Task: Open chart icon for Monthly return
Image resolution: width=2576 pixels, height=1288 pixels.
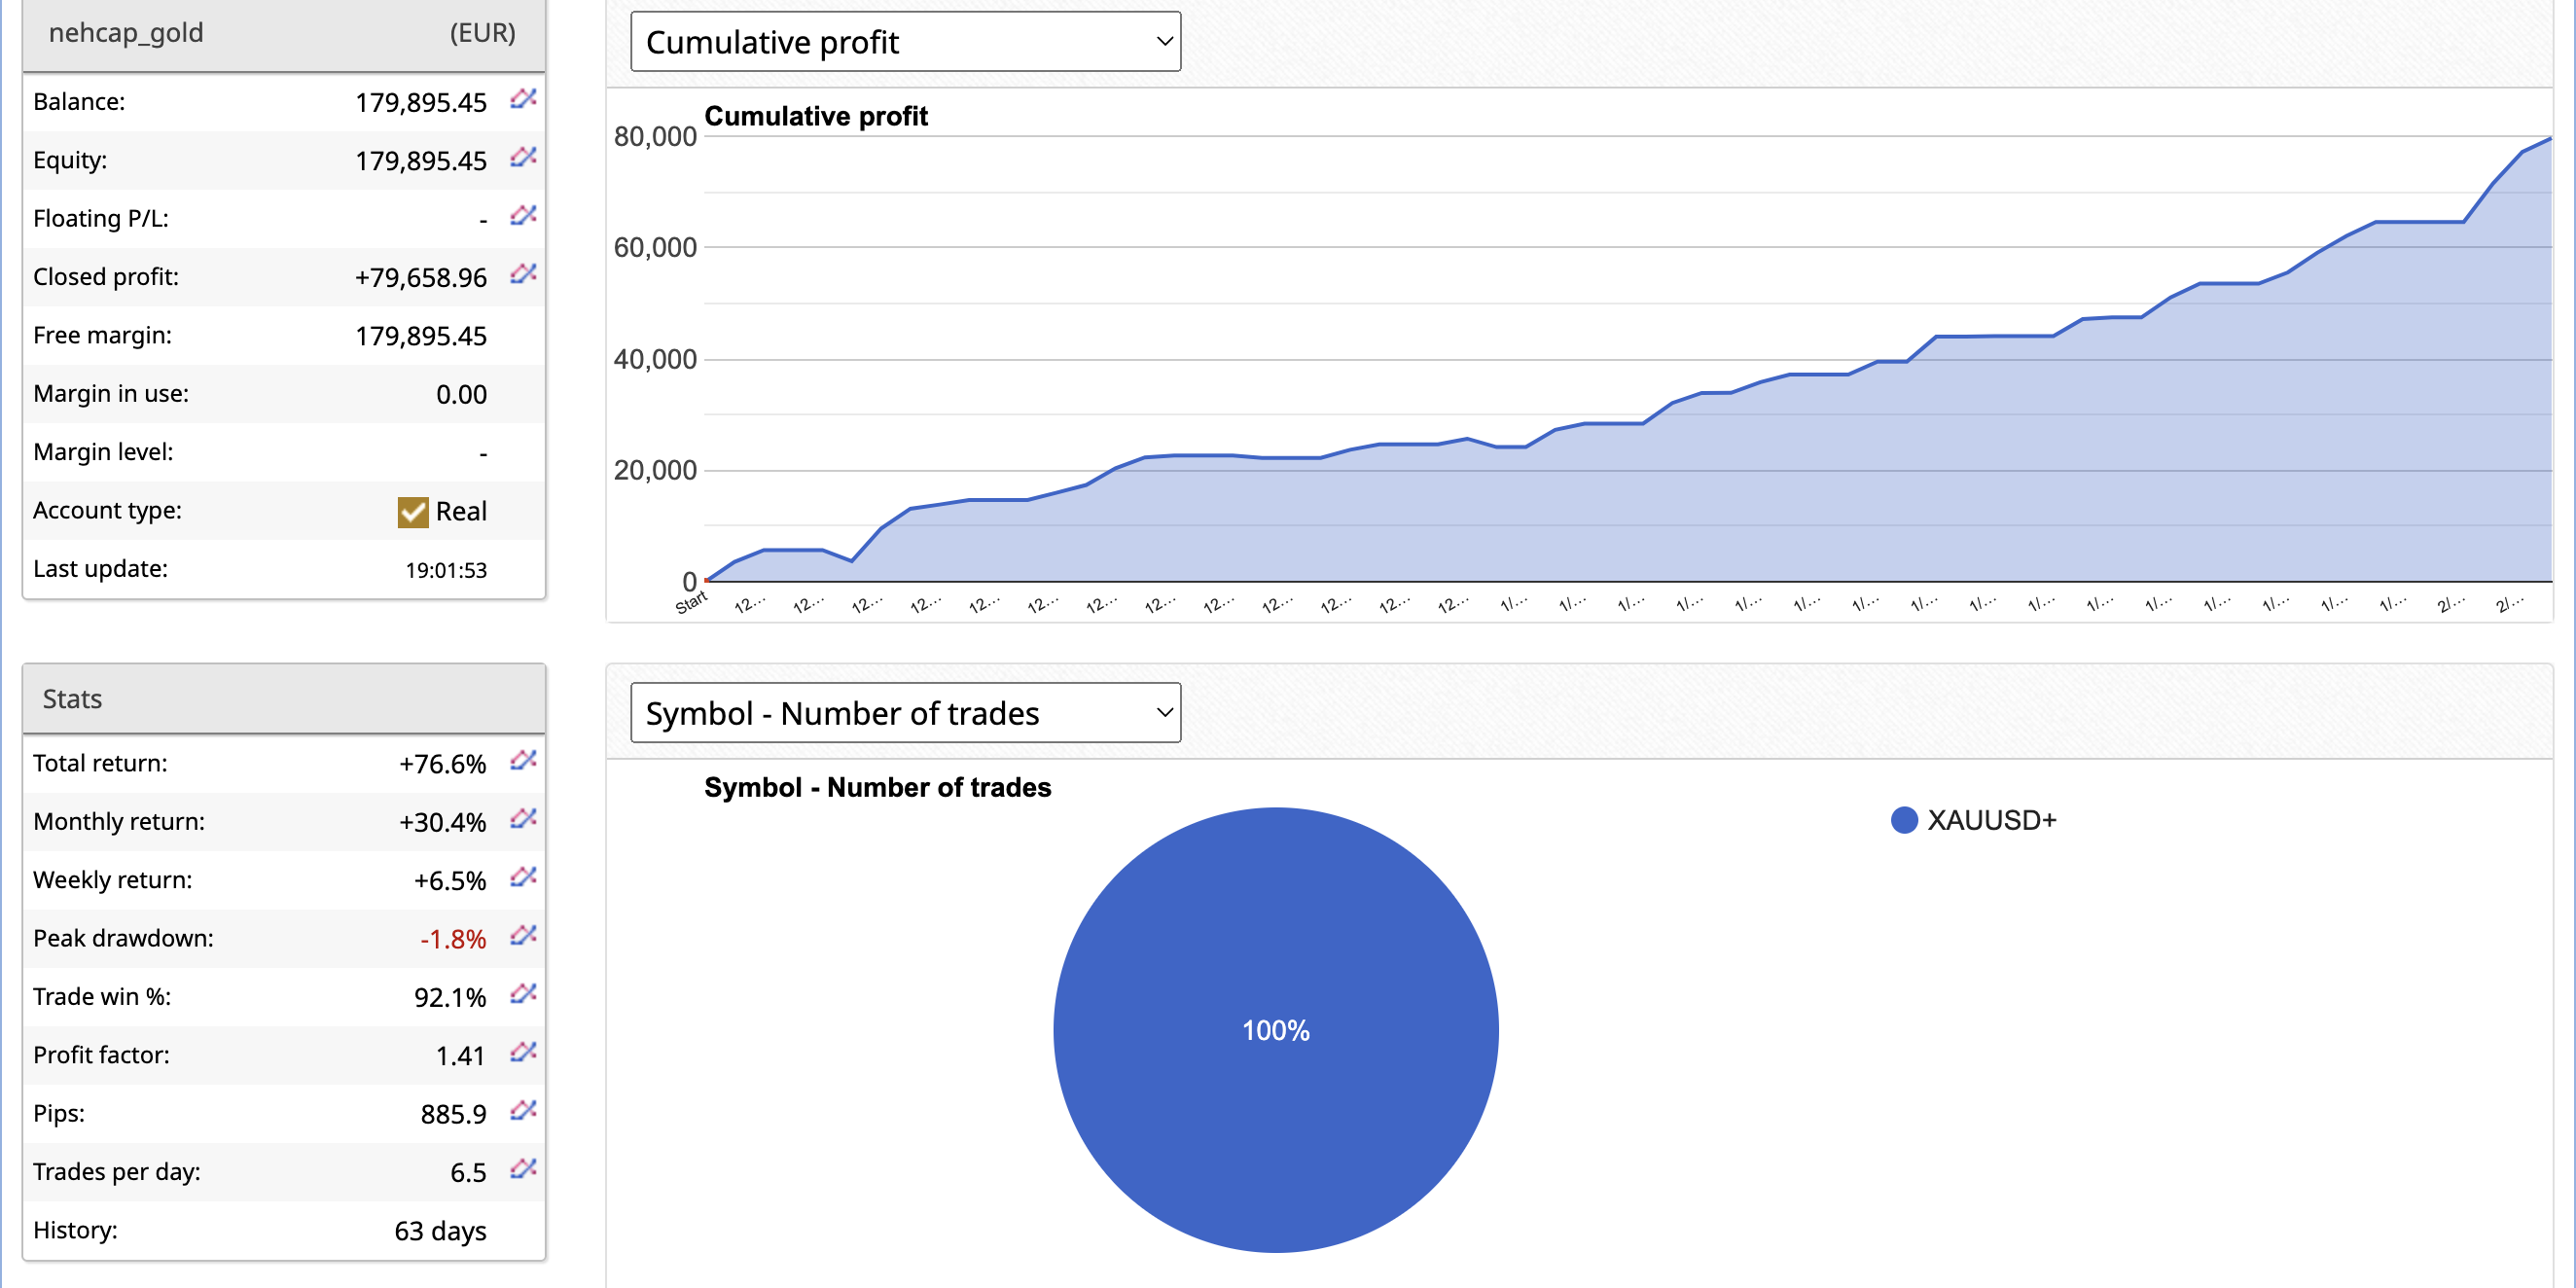Action: click(523, 819)
